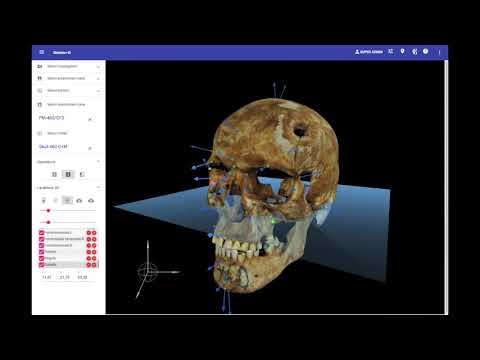The height and width of the screenshot is (360, 480).
Task: Collapse the Operations section chevron
Action: point(98,162)
